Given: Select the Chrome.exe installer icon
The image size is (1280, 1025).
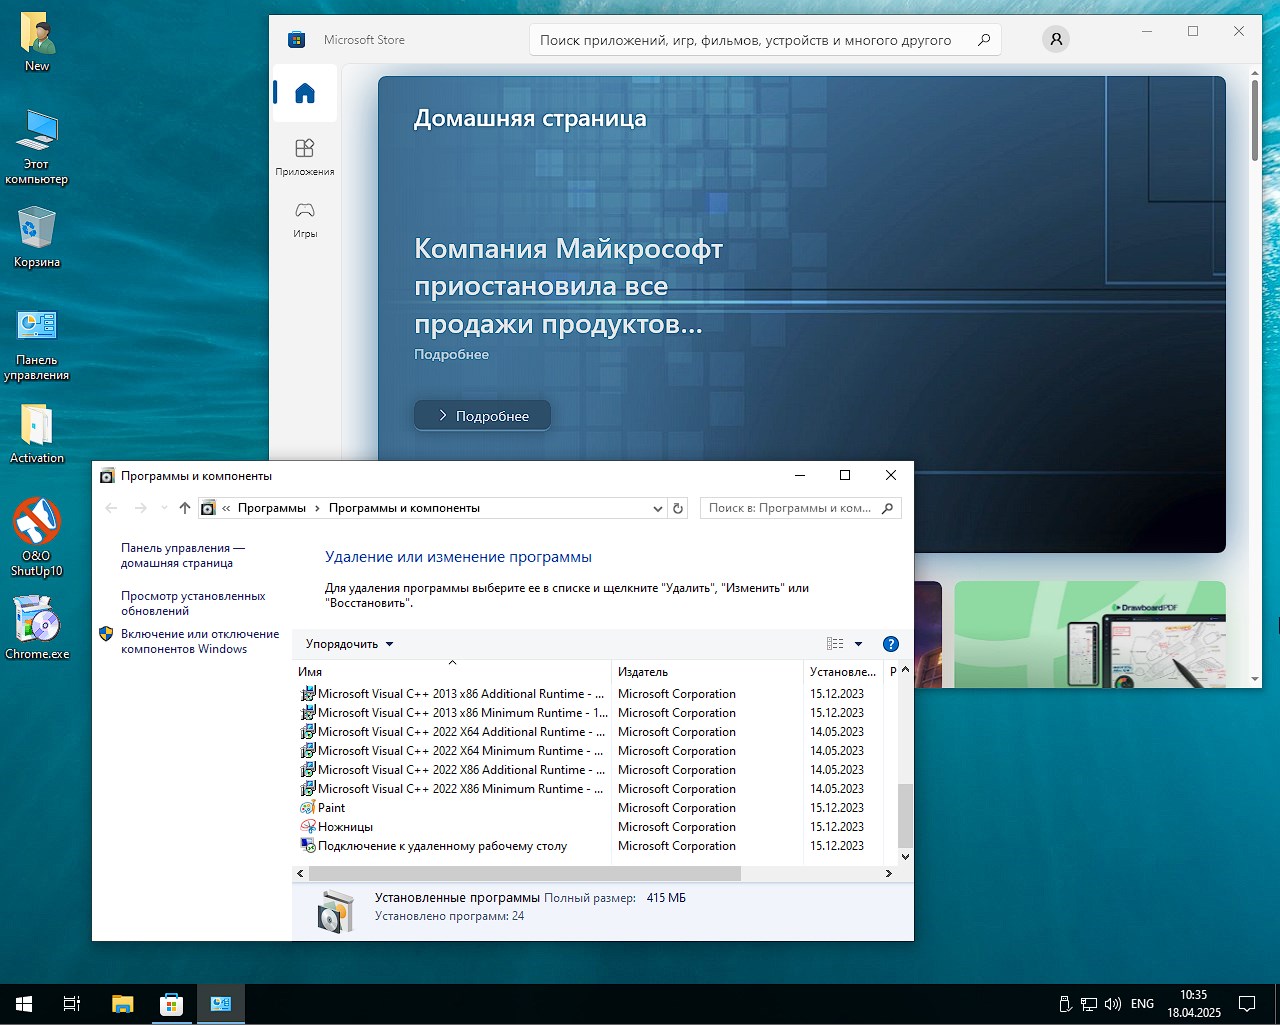Looking at the screenshot, I should 37,628.
